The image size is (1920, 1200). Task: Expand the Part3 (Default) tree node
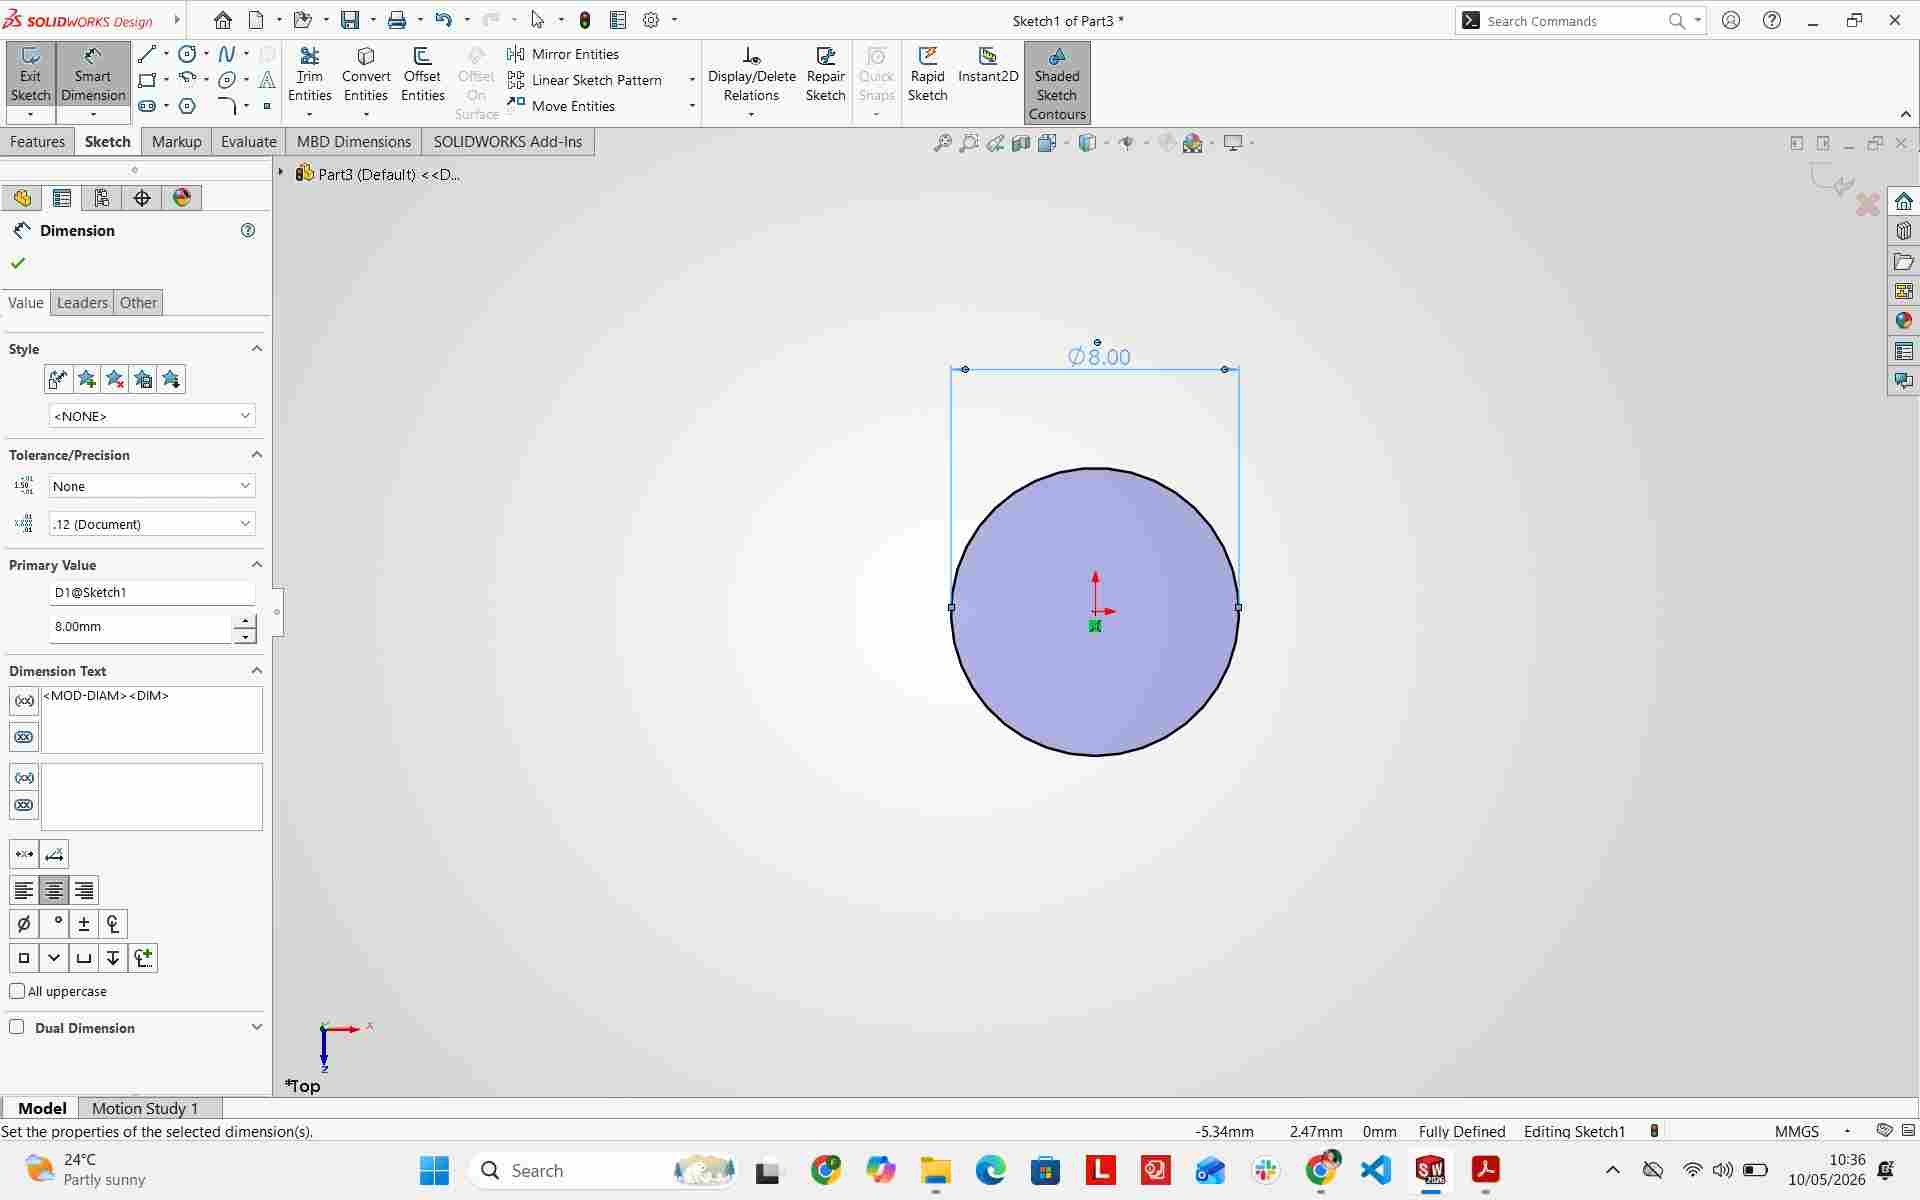281,174
